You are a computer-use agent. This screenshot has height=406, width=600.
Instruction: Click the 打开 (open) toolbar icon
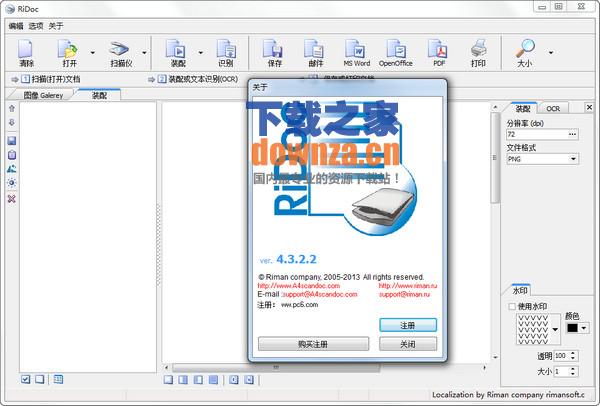tap(69, 53)
